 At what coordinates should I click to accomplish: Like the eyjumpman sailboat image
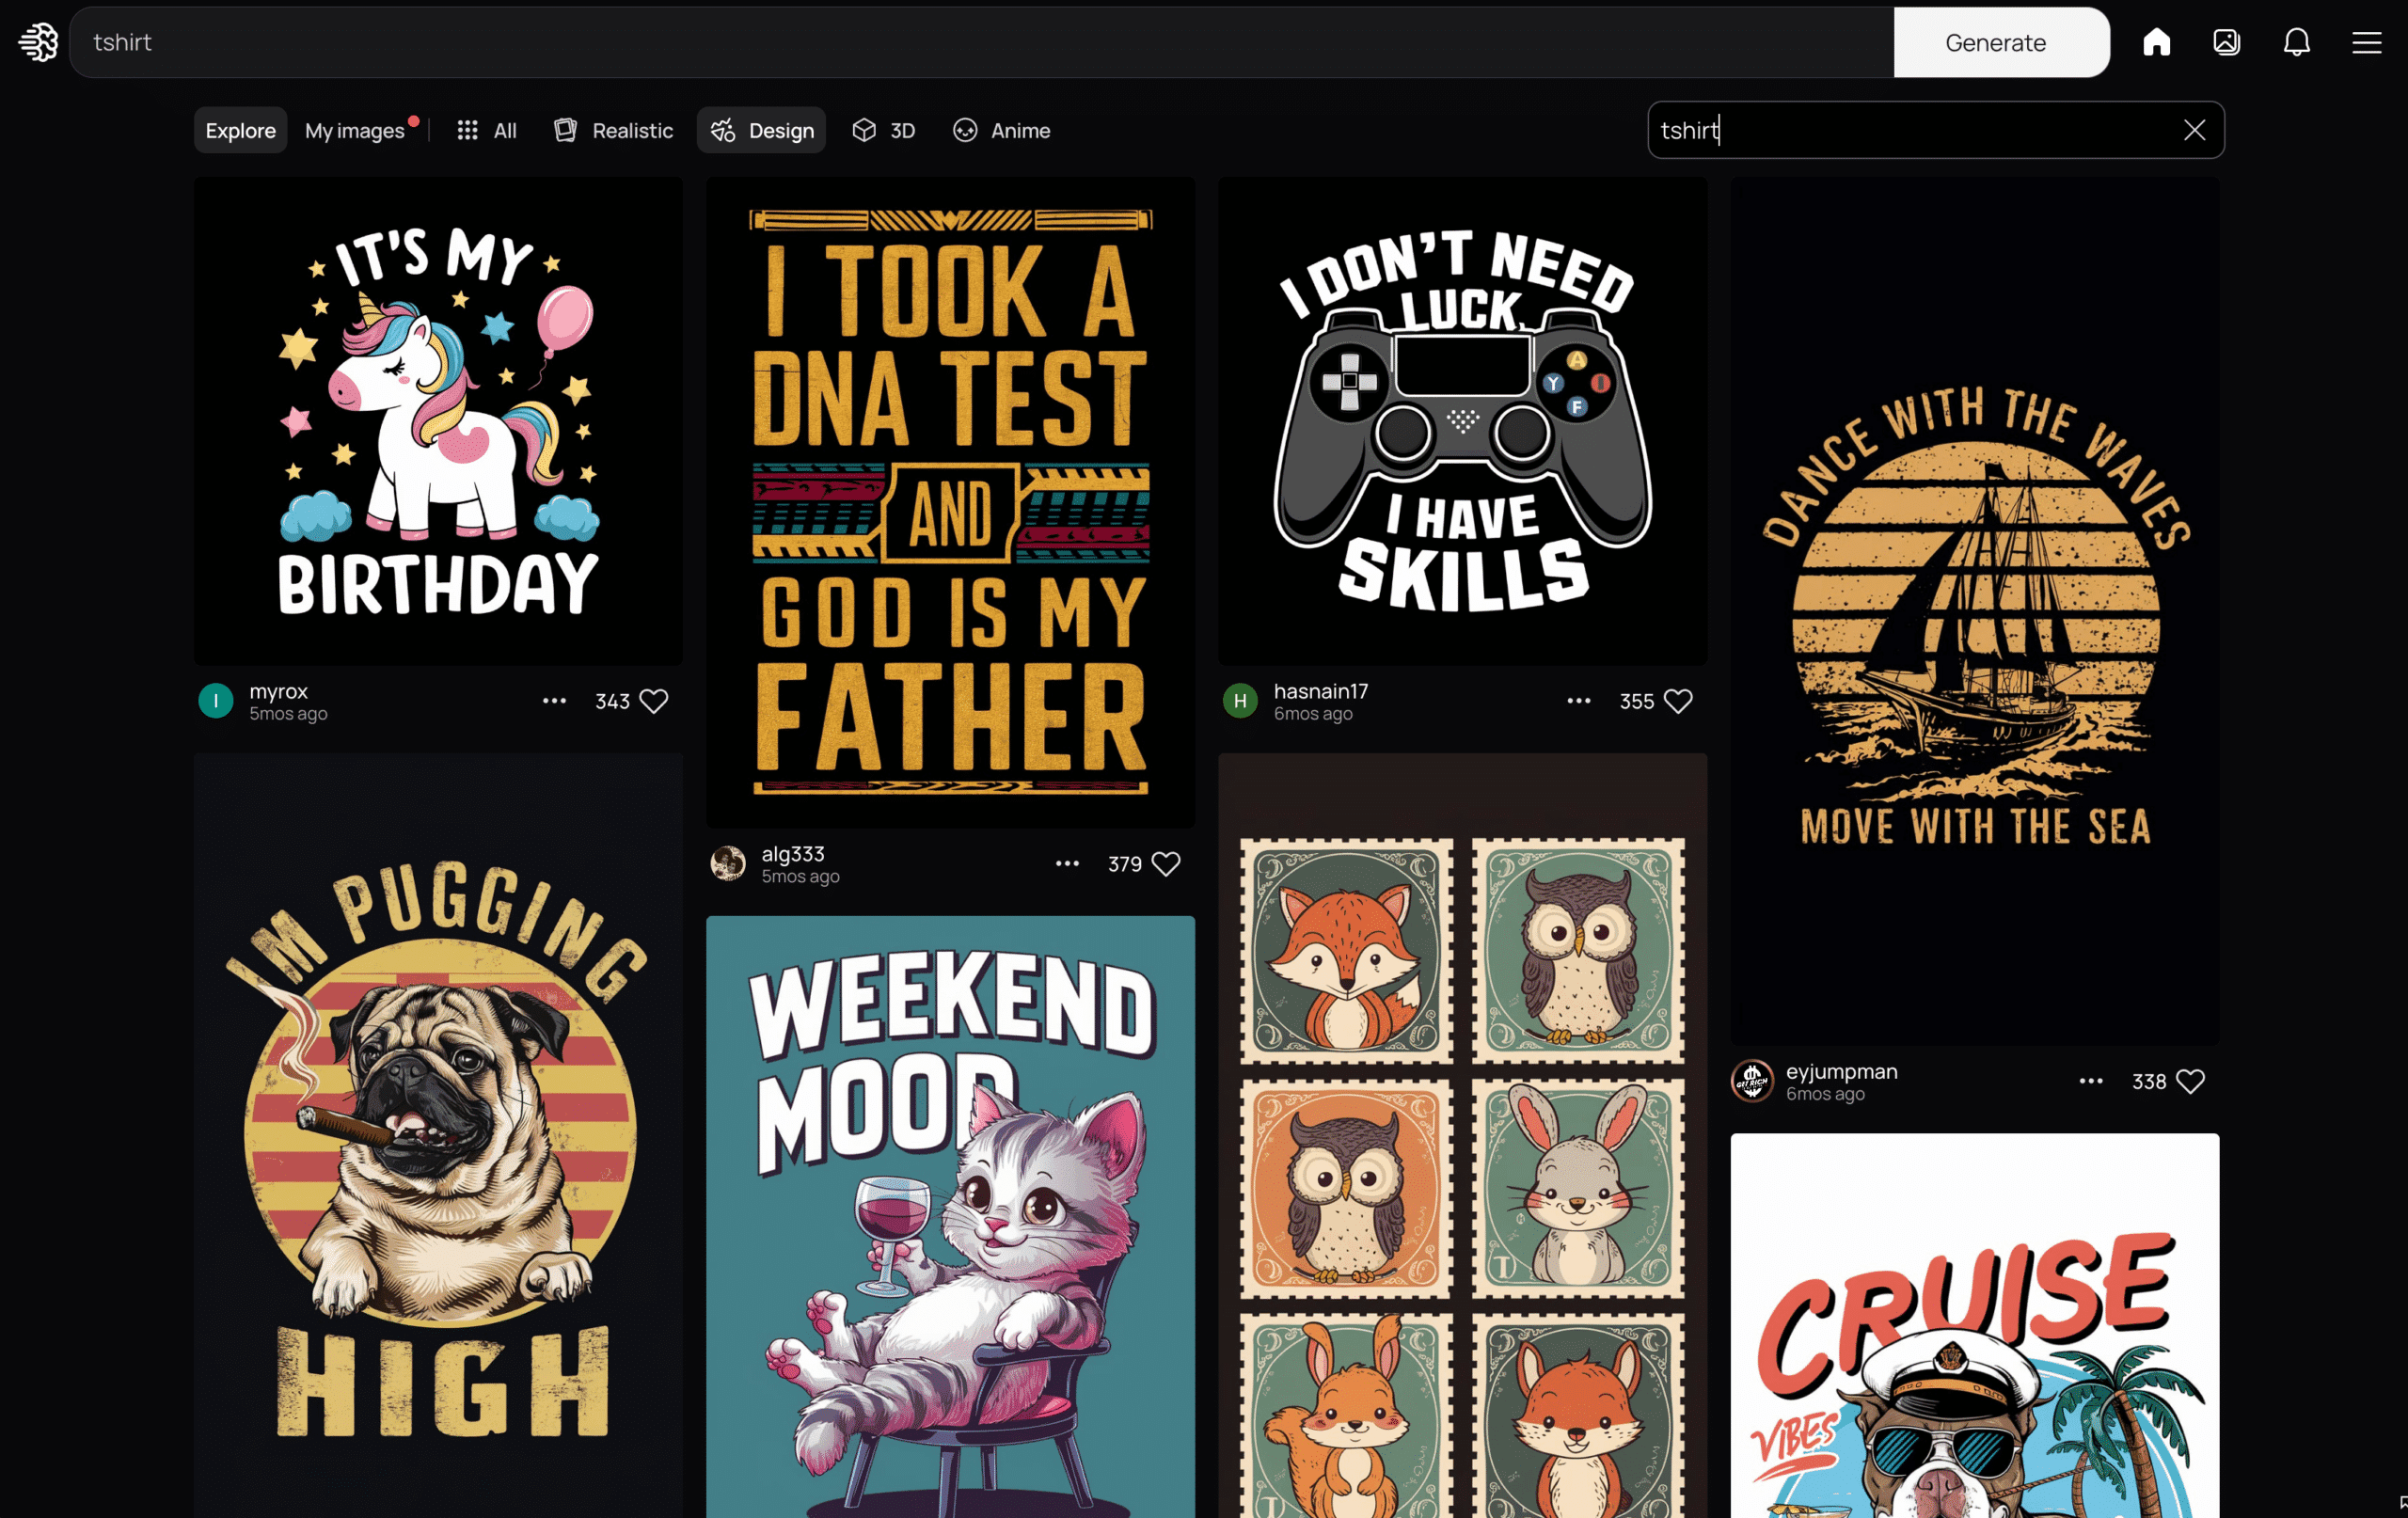(x=2190, y=1081)
